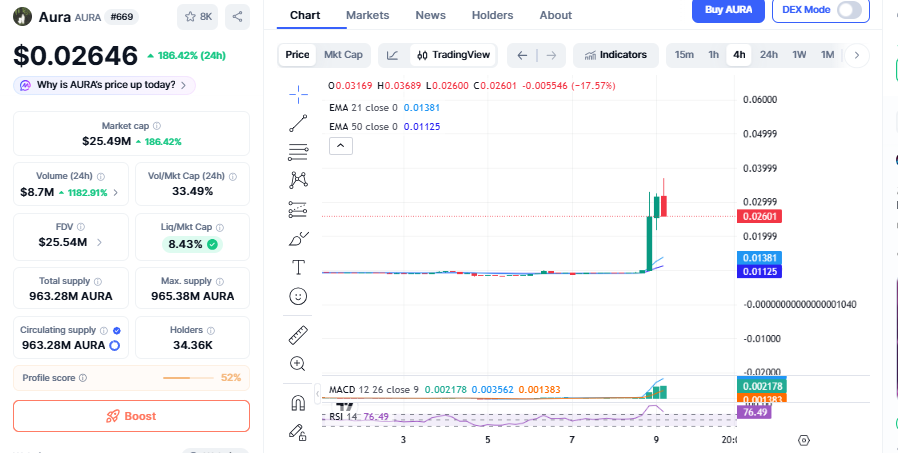This screenshot has width=898, height=453.
Task: Select the TradingView chart mode
Action: click(x=453, y=55)
